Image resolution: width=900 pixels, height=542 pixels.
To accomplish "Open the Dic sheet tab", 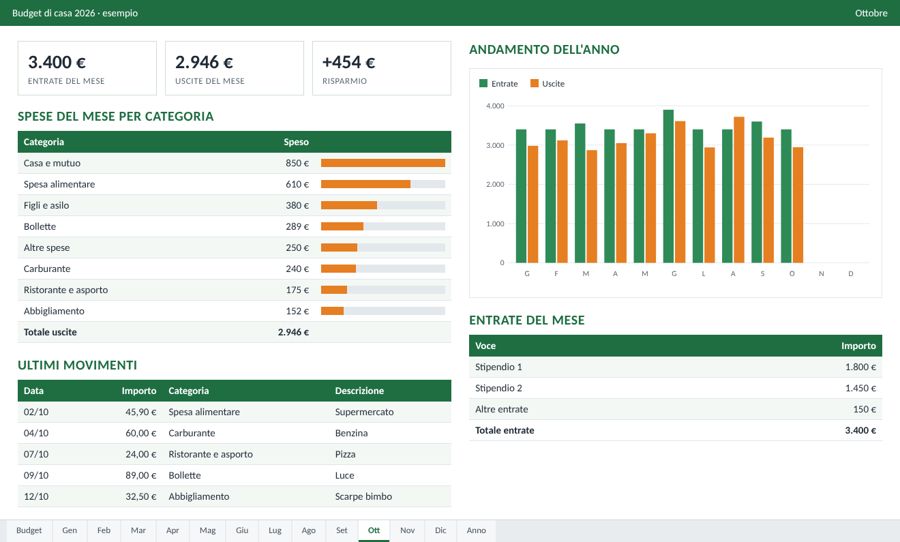I will 441,530.
